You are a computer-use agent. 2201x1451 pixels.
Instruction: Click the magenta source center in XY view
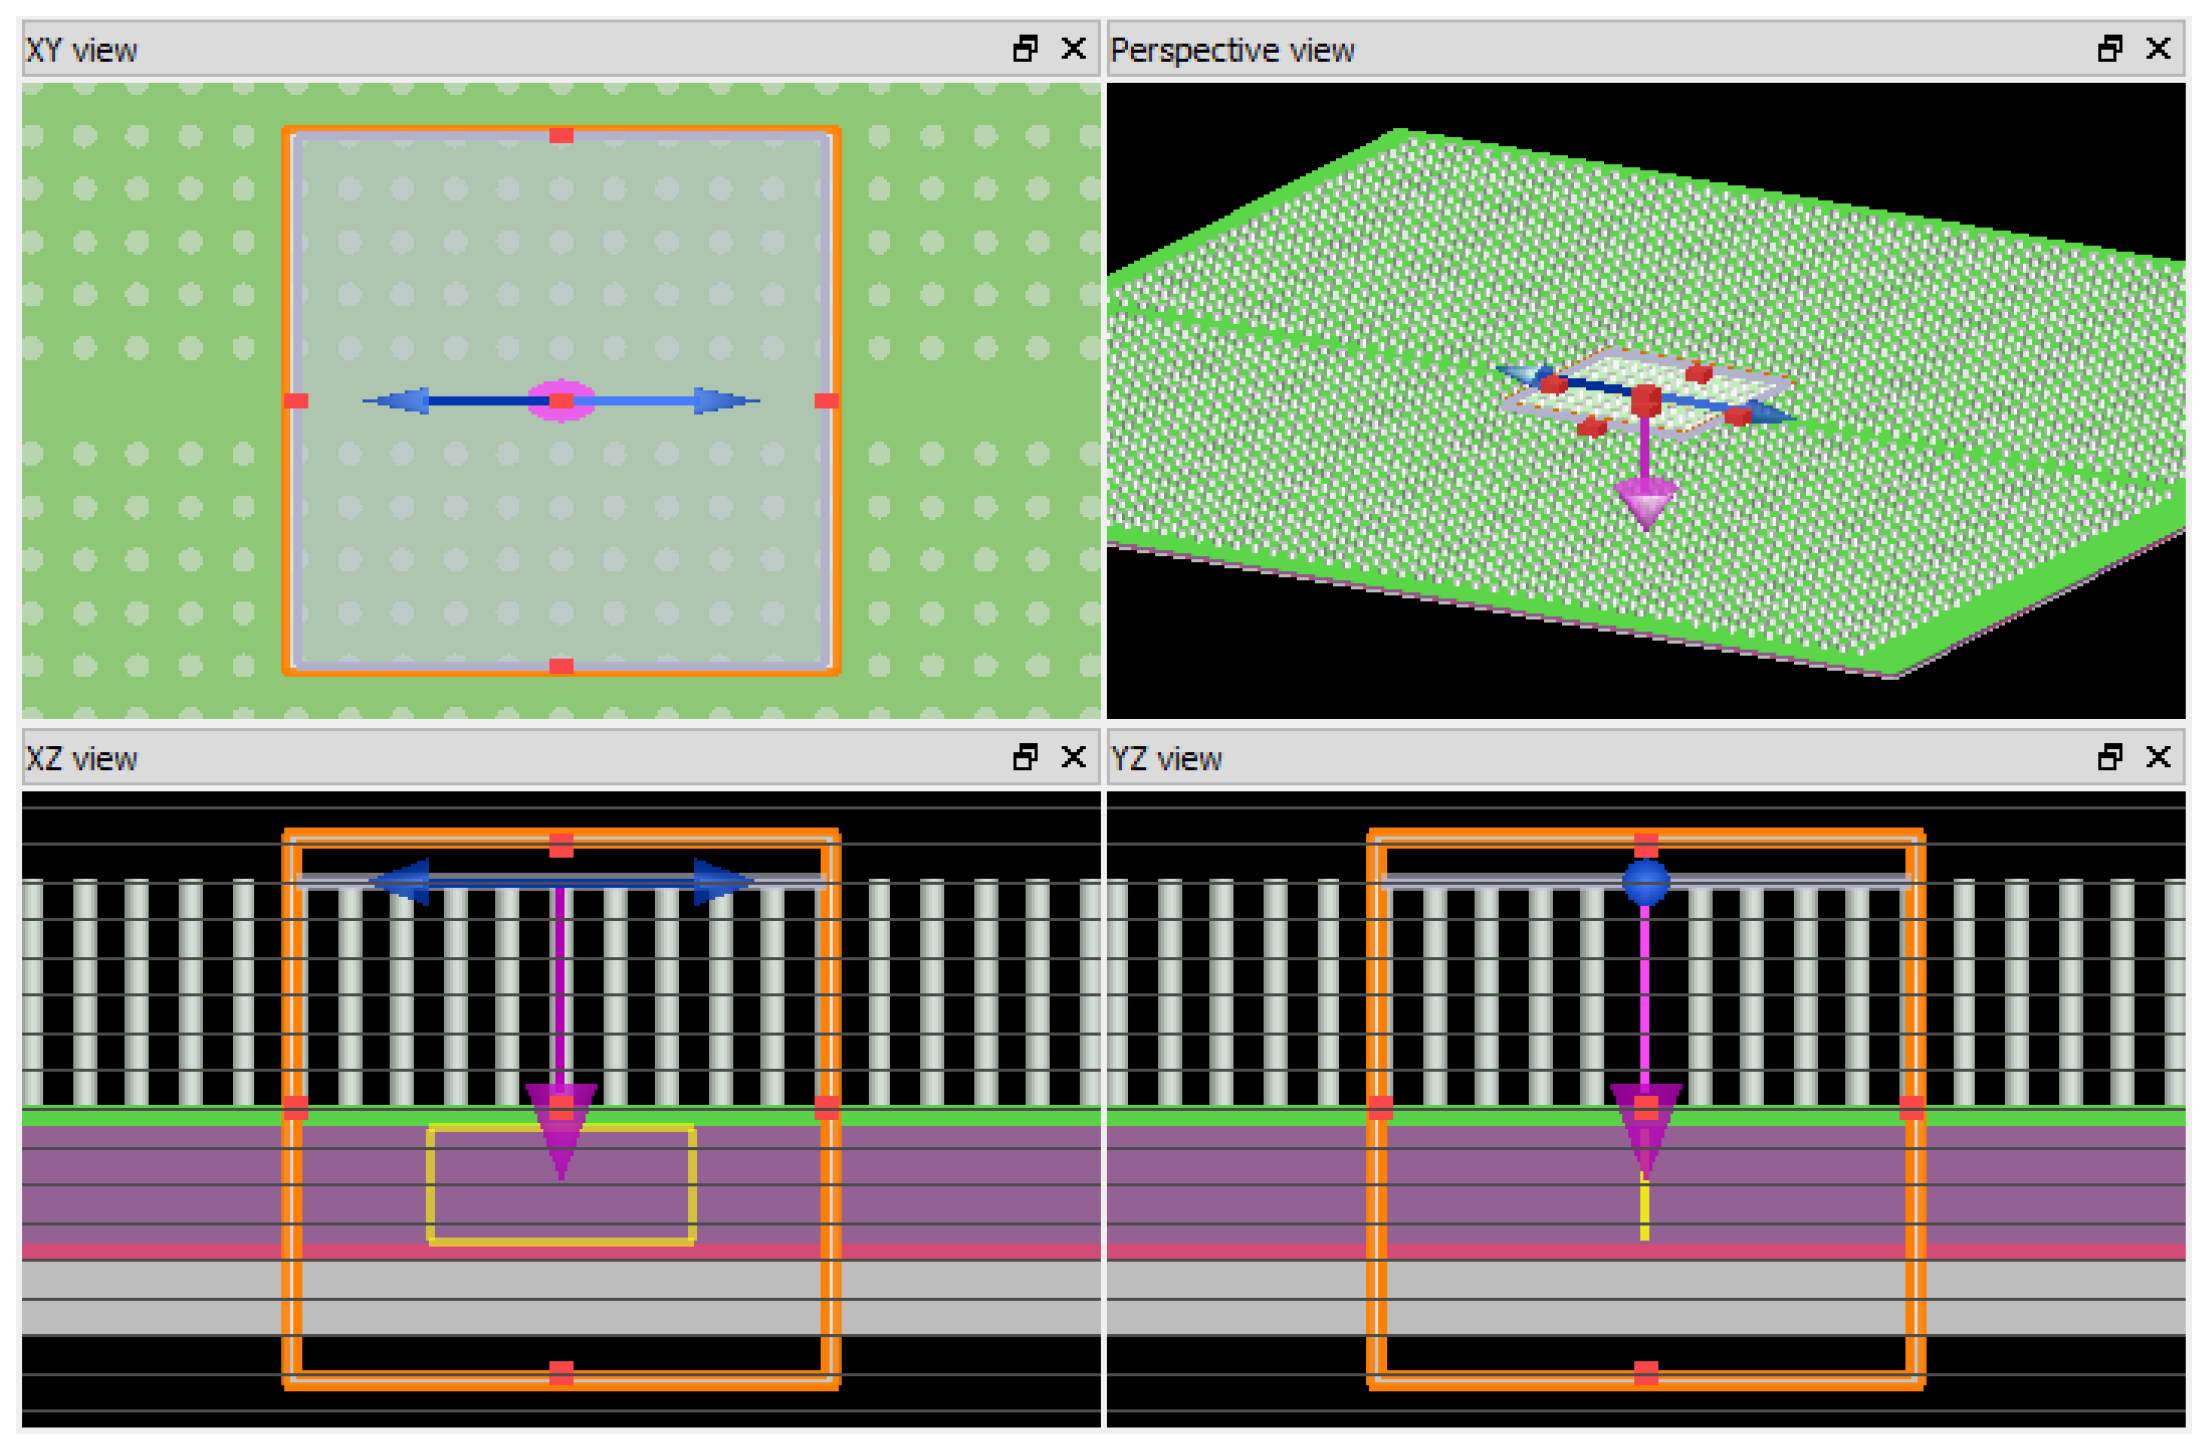560,401
